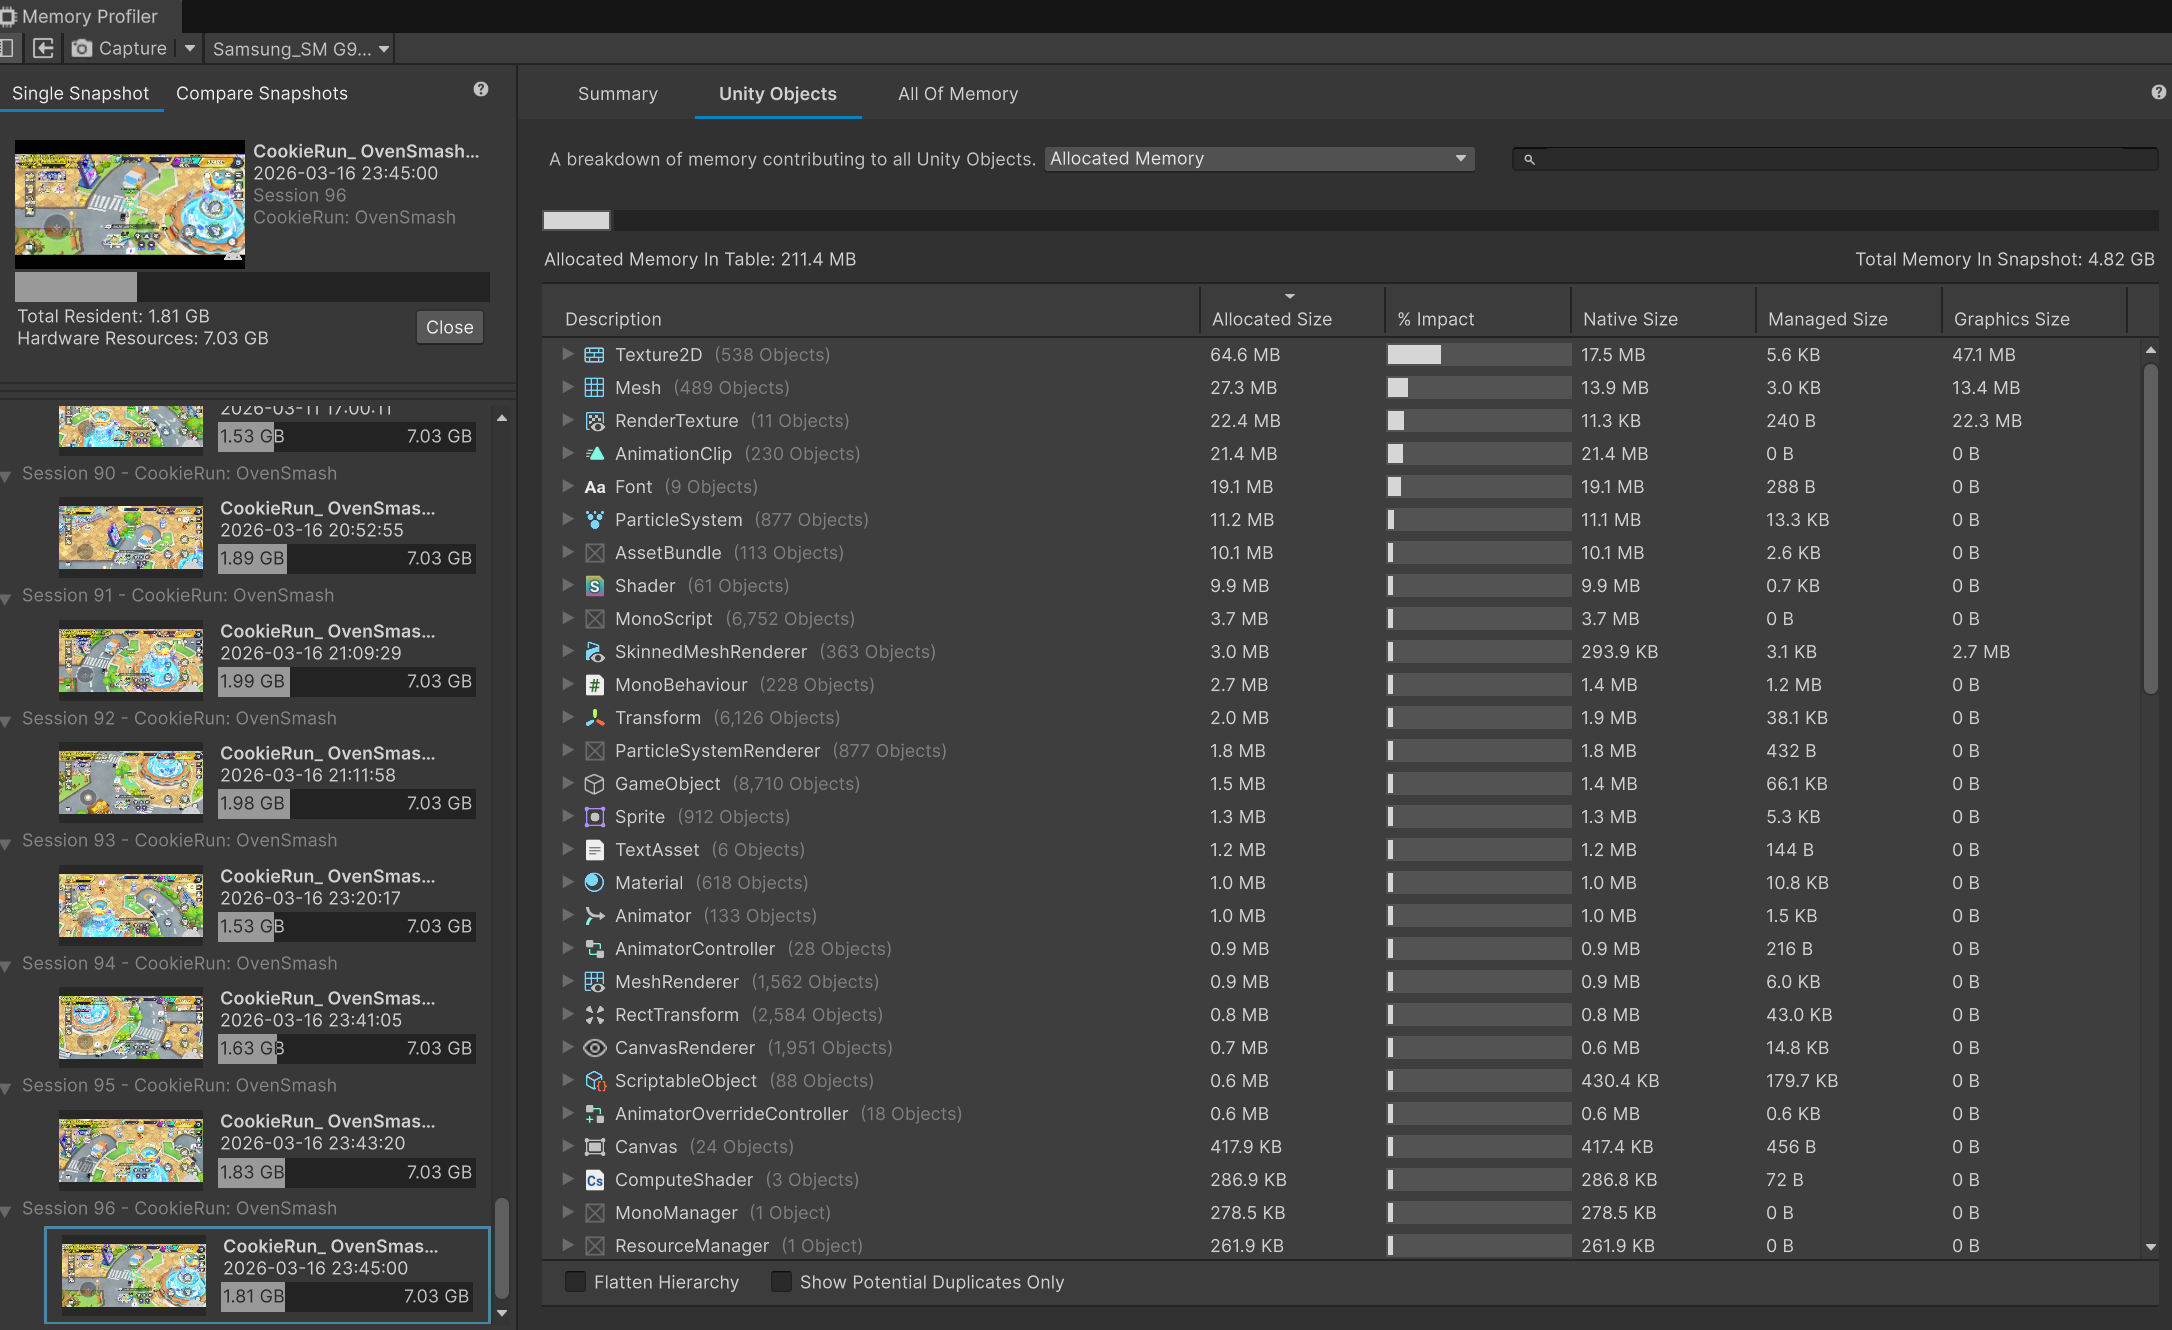
Task: Click the AnimationClip row icon
Action: [594, 454]
